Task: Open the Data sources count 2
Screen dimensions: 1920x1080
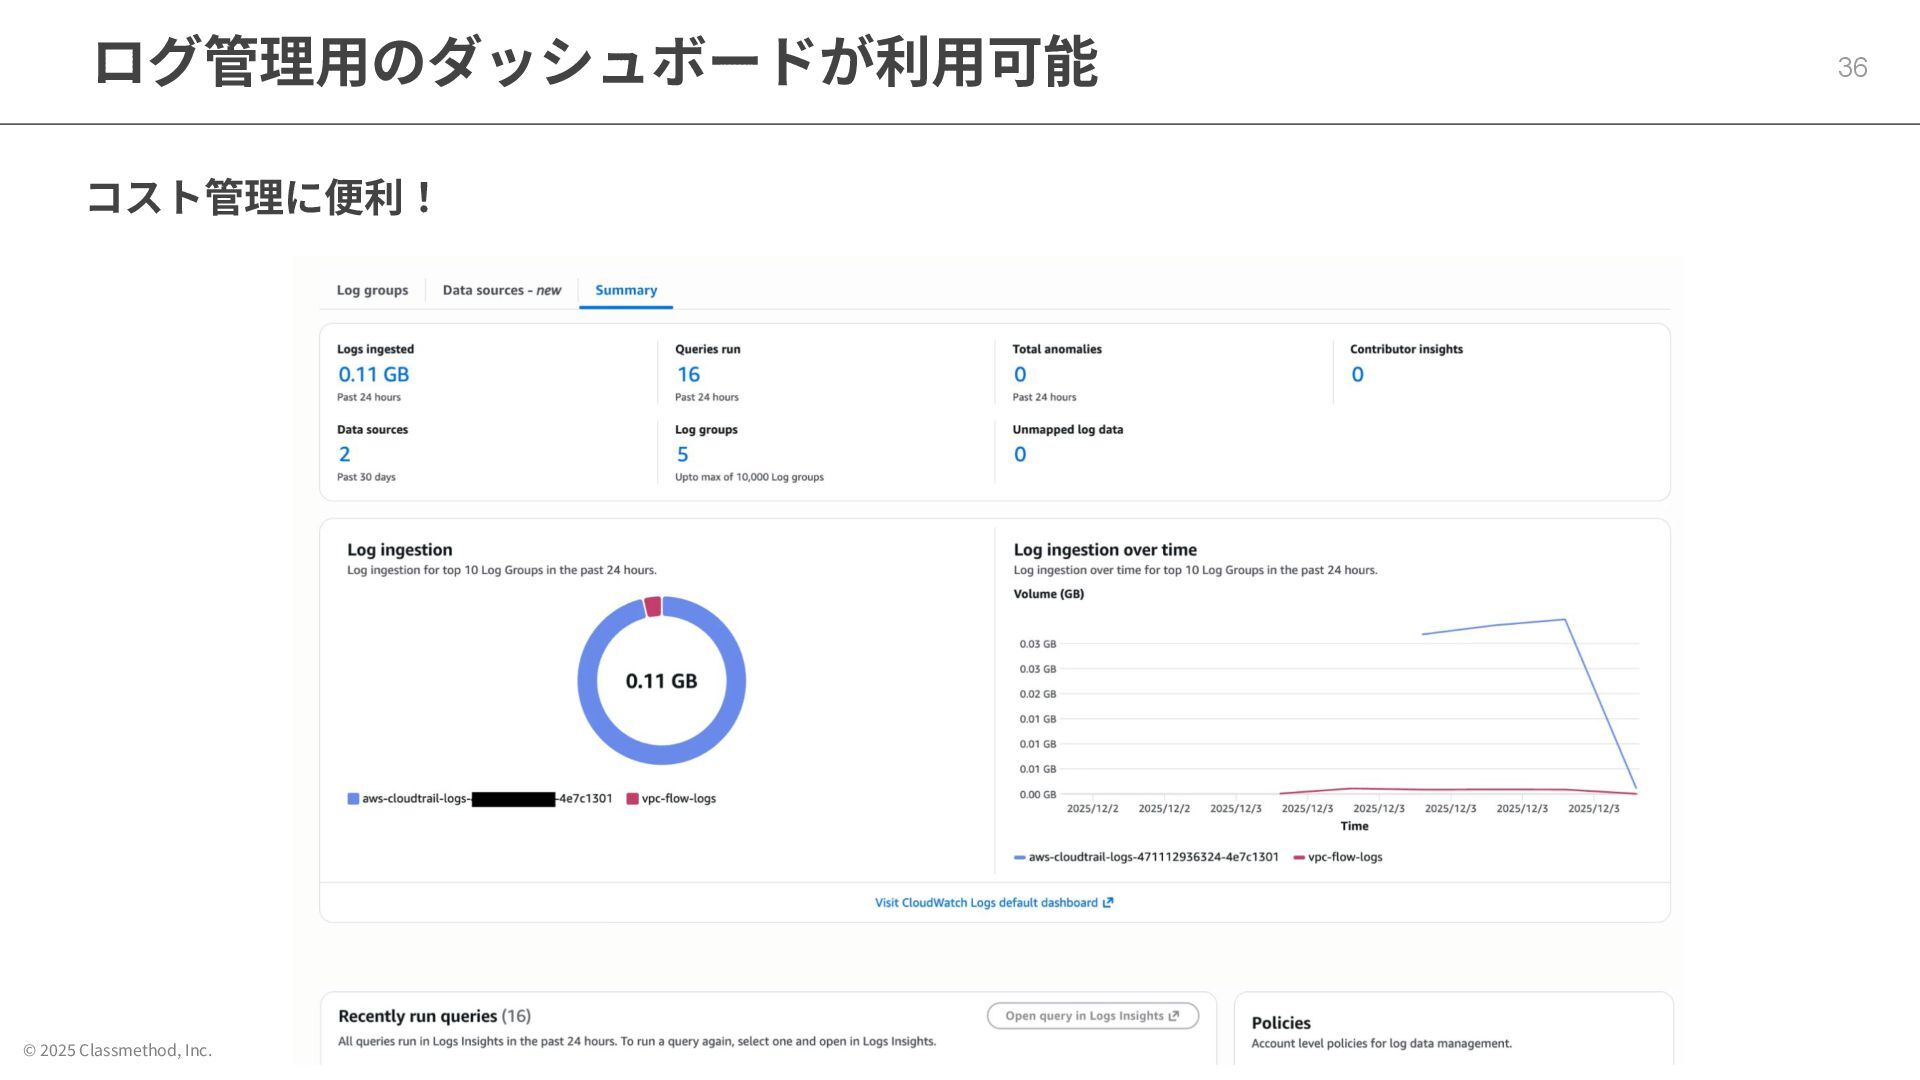Action: (344, 454)
